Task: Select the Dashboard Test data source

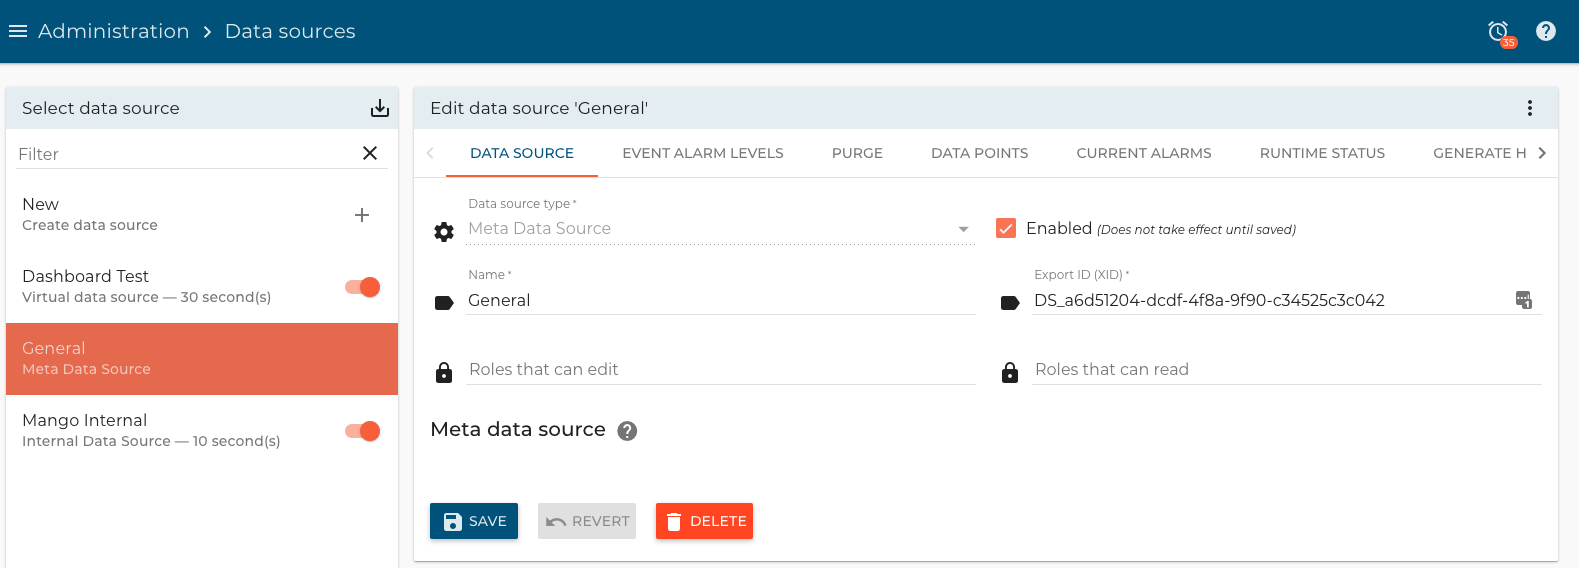Action: point(202,287)
